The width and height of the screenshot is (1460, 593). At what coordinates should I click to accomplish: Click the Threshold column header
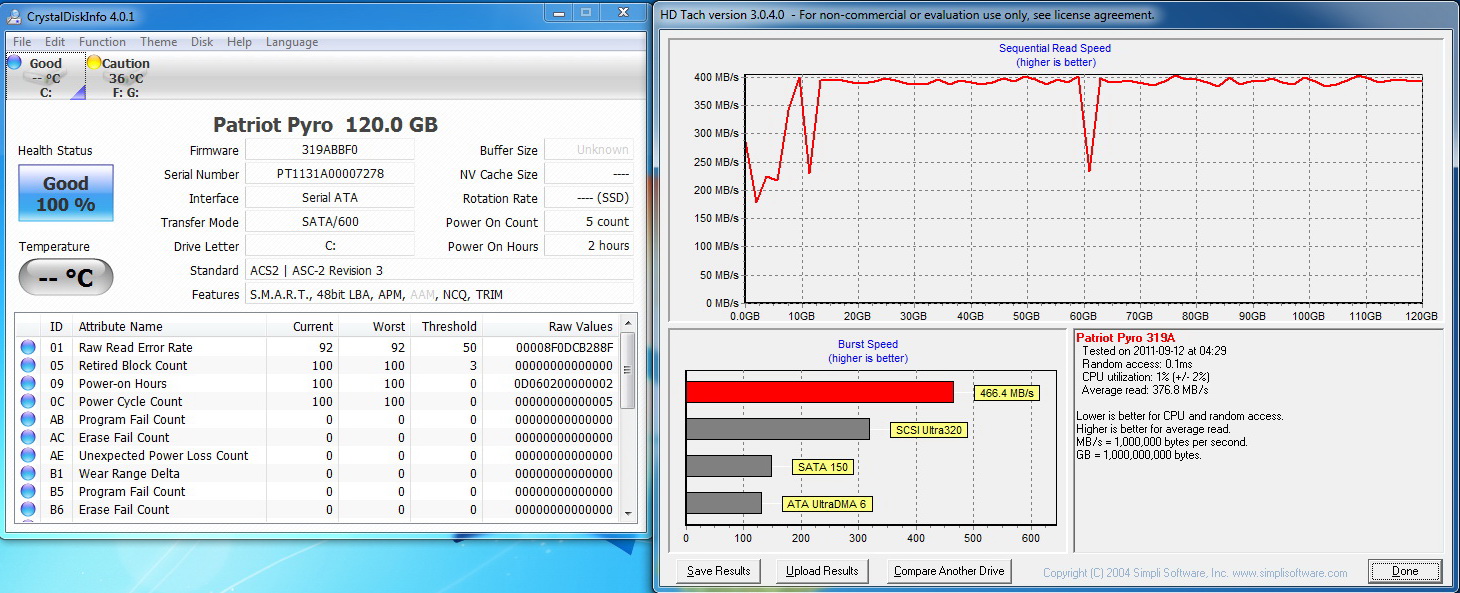(x=447, y=326)
